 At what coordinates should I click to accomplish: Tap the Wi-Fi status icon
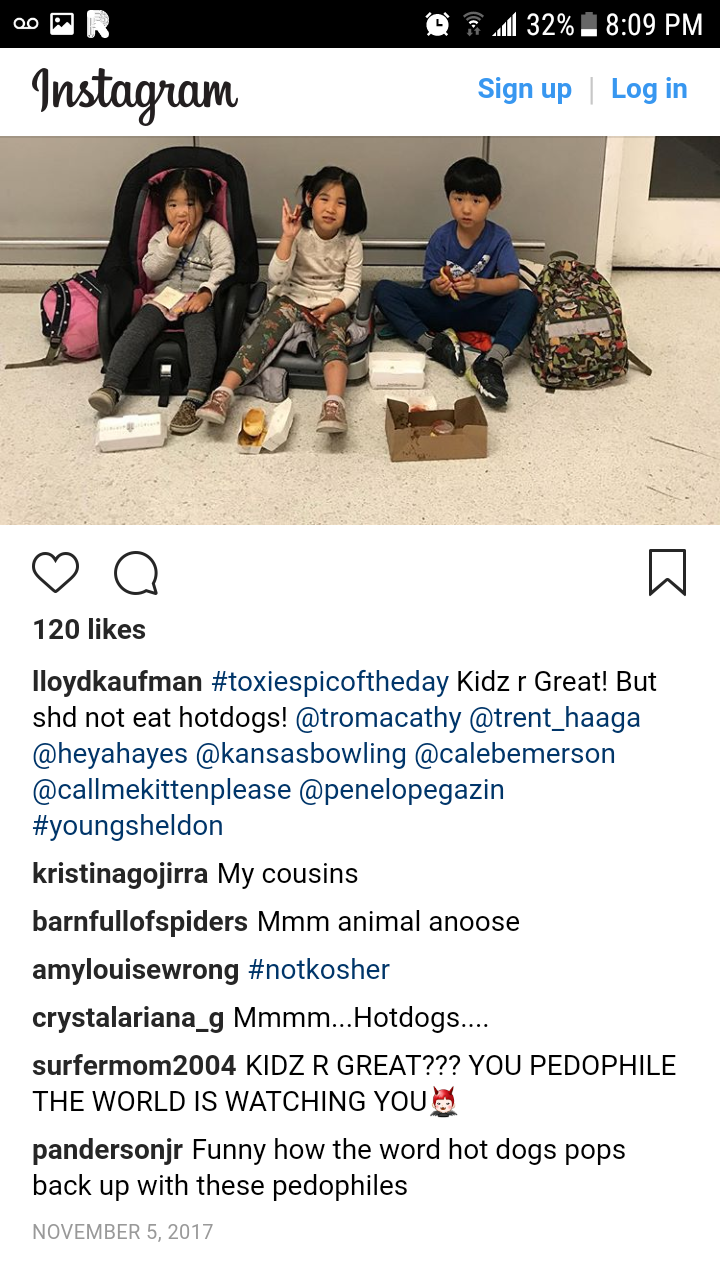474,25
